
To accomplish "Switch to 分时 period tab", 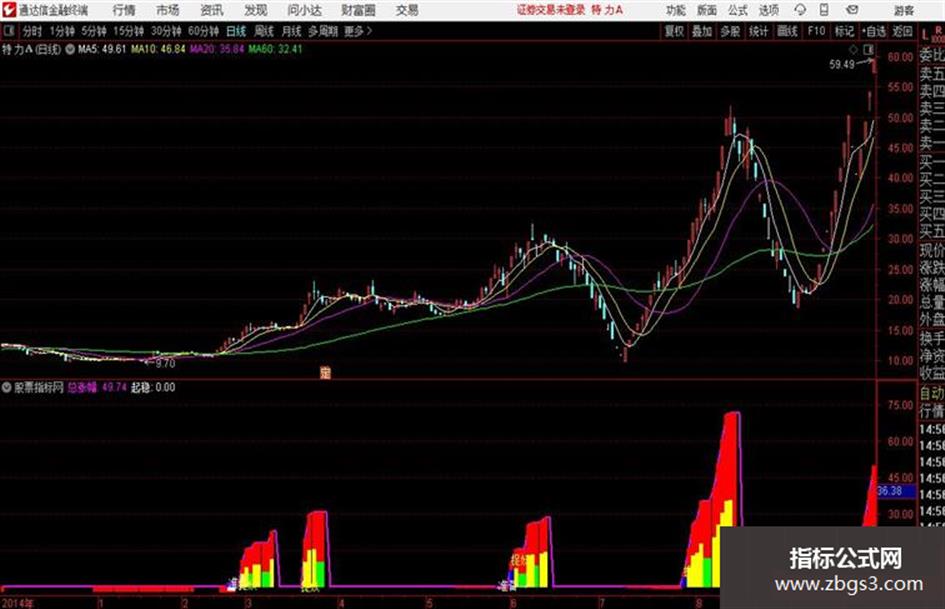I will (x=33, y=31).
